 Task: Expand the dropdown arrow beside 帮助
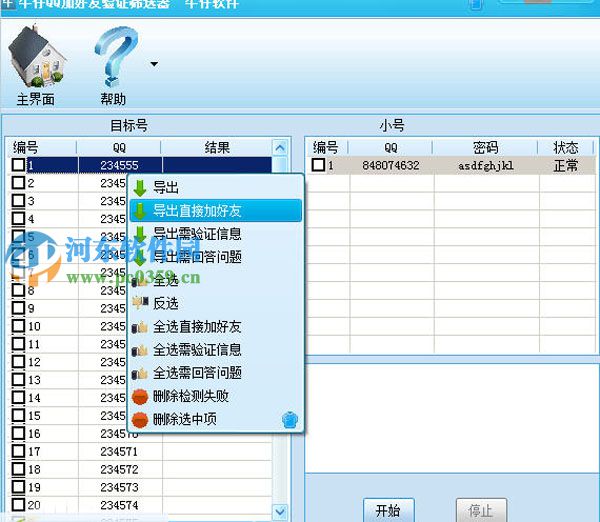click(154, 64)
